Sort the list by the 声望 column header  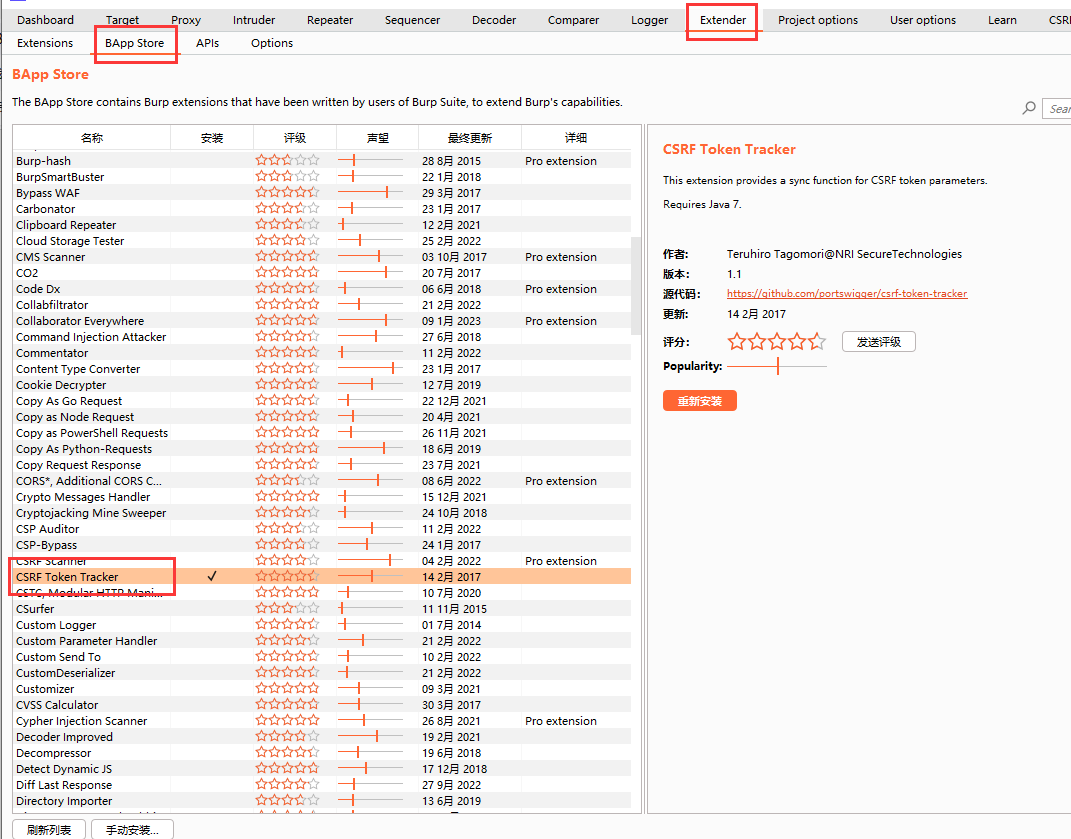tap(378, 138)
